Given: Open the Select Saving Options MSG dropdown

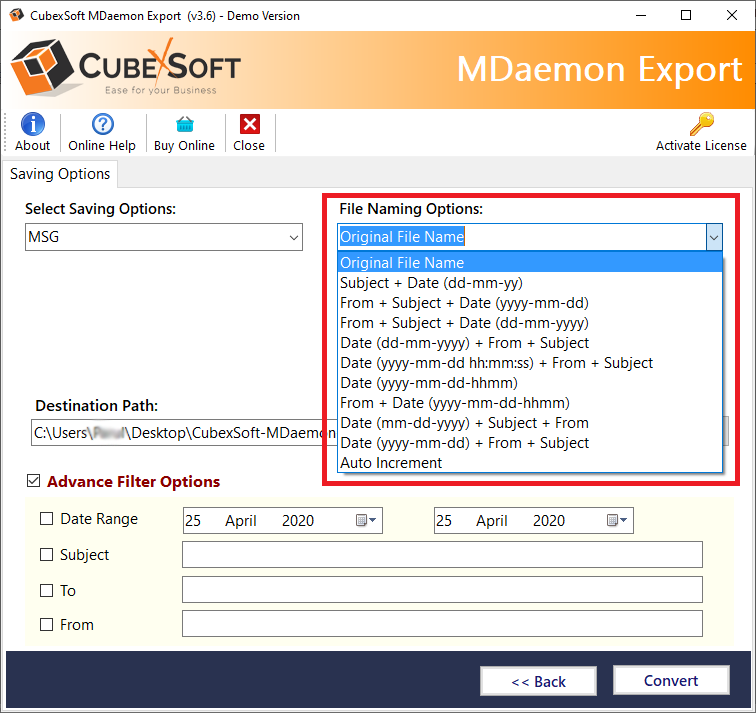Looking at the screenshot, I should click(x=164, y=237).
